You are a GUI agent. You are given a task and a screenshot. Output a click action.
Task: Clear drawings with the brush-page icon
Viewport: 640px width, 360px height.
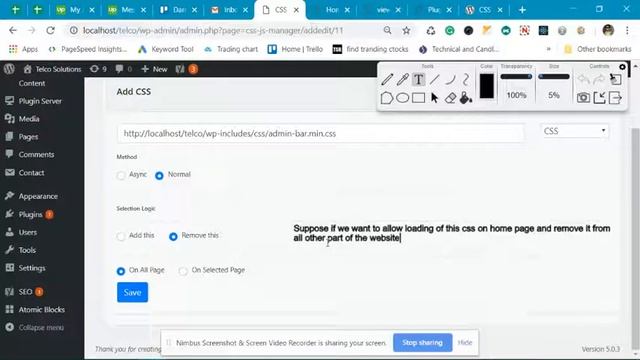click(x=615, y=79)
